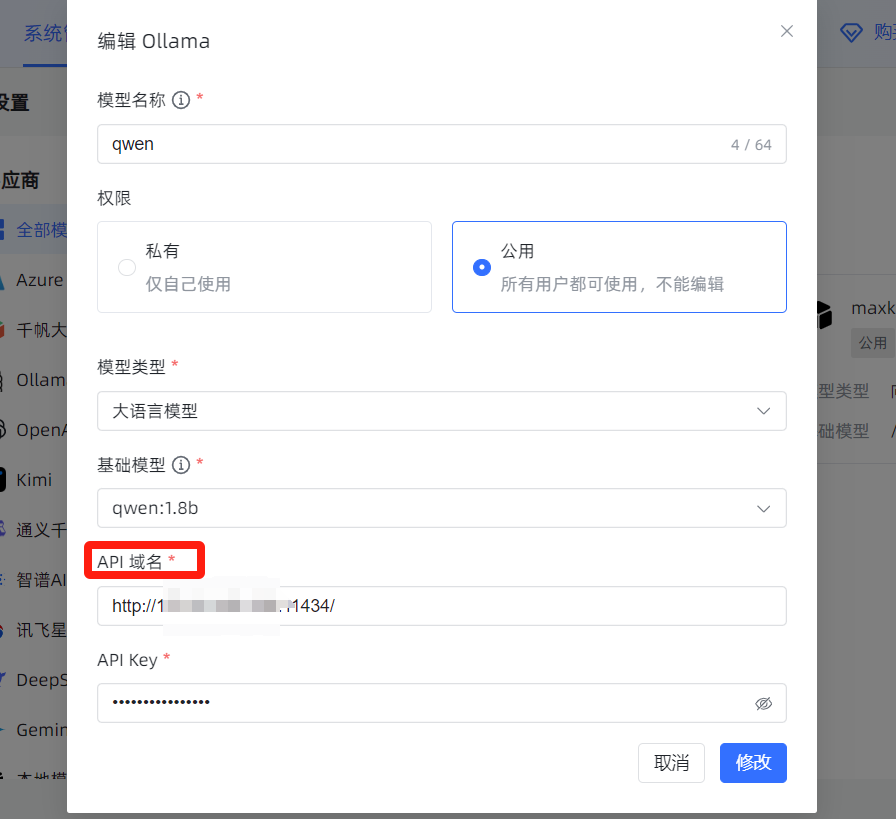Select 智谱AI provider in background sidebar

click(33, 580)
